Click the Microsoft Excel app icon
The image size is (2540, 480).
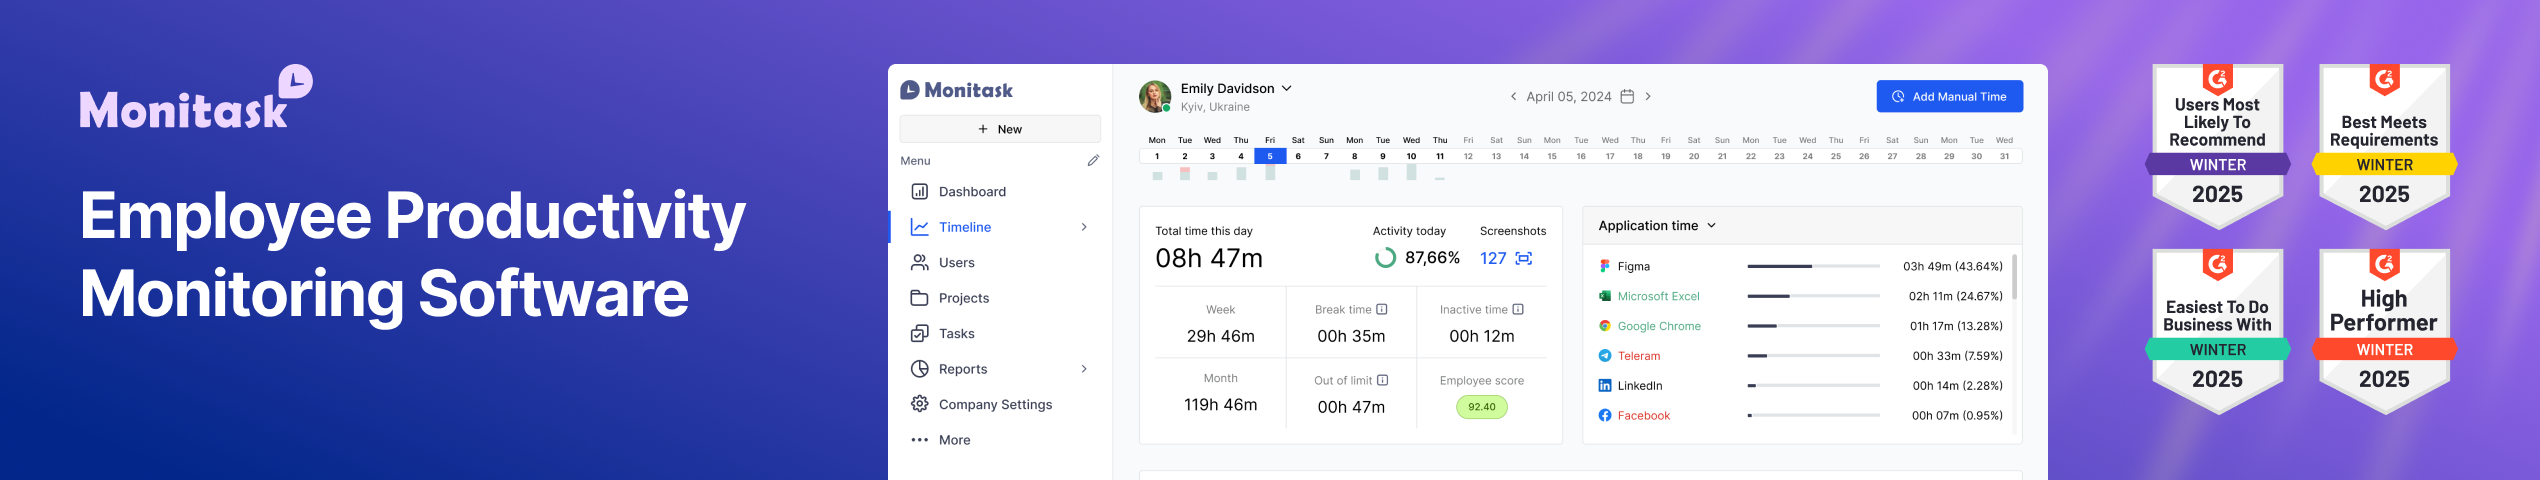pos(1604,296)
